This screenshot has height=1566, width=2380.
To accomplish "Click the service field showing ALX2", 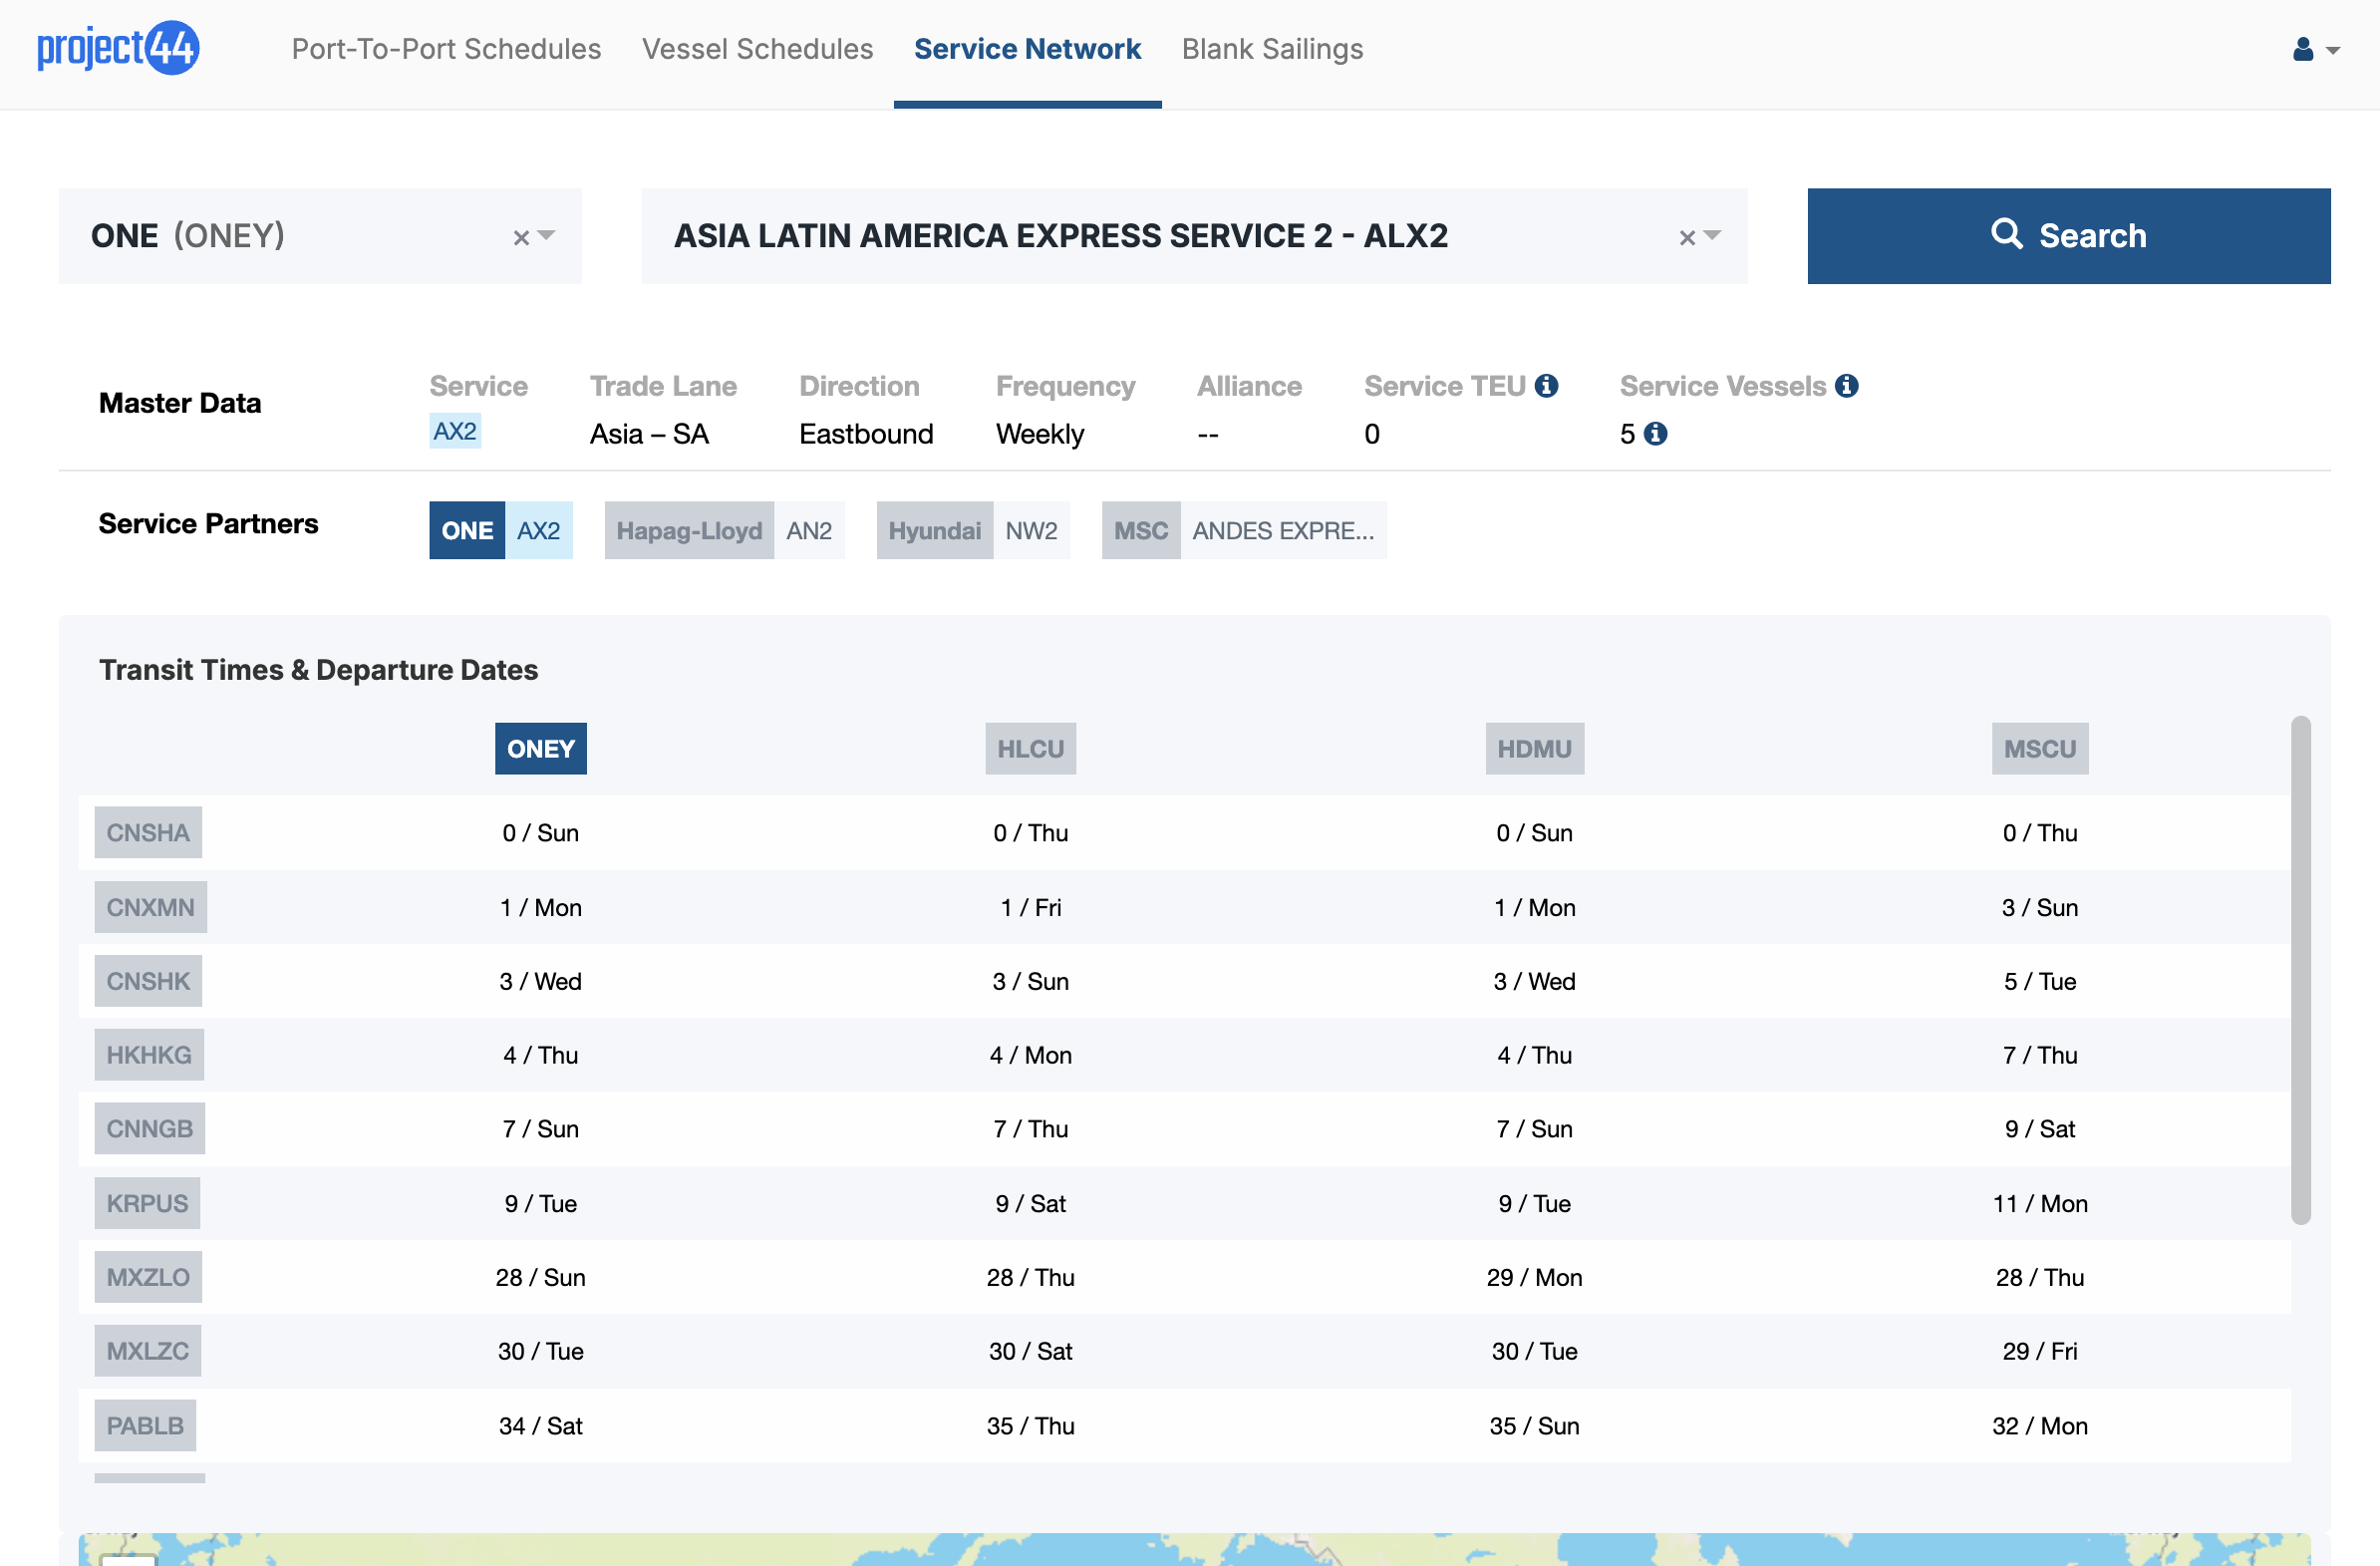I will click(1194, 236).
